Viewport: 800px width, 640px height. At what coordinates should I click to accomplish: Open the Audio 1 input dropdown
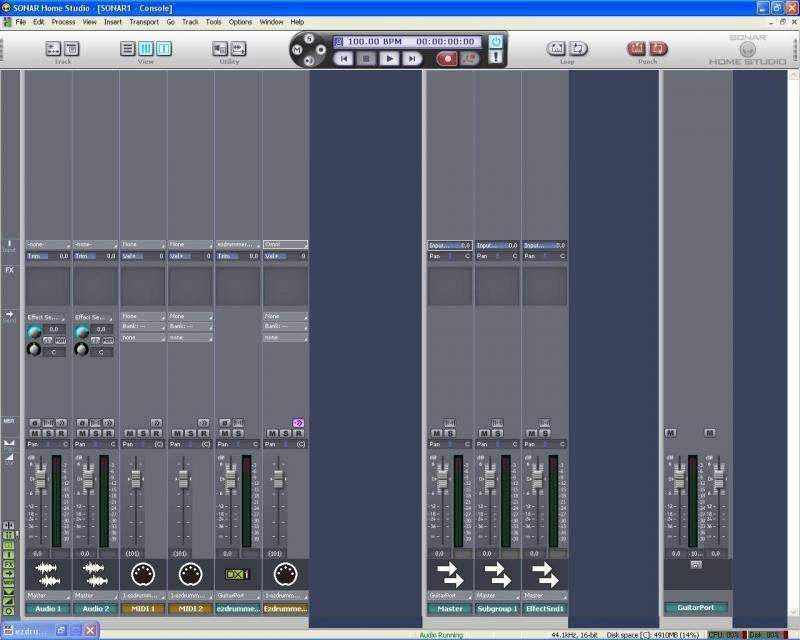pyautogui.click(x=48, y=245)
